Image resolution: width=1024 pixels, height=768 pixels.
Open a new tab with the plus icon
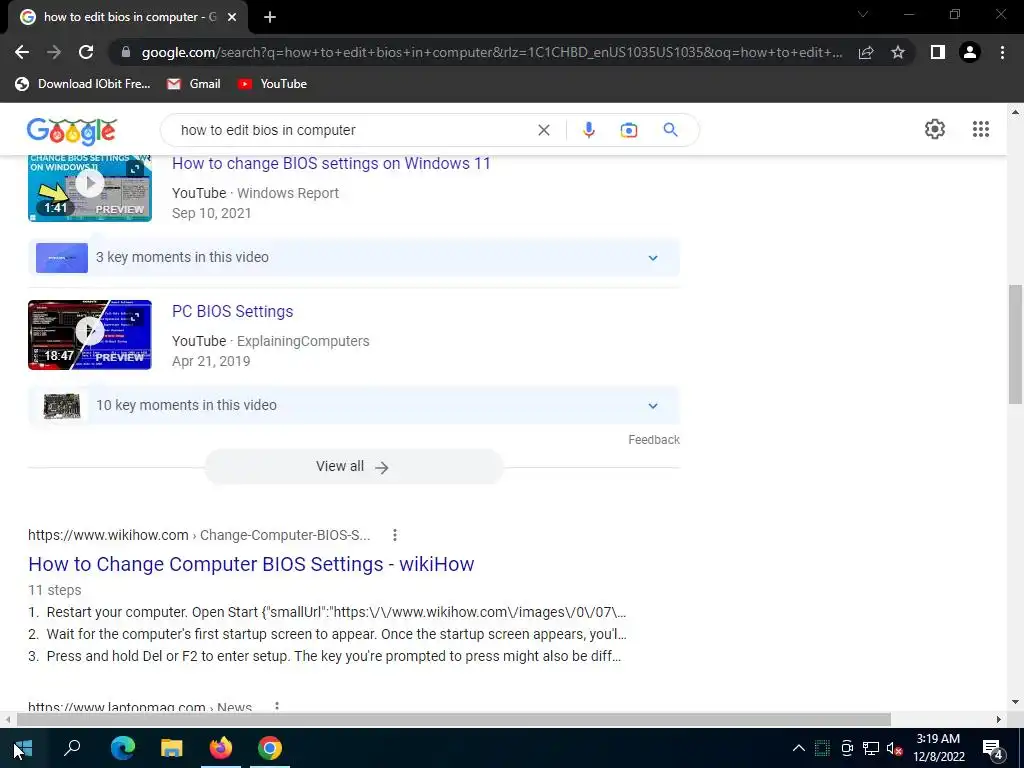(270, 17)
